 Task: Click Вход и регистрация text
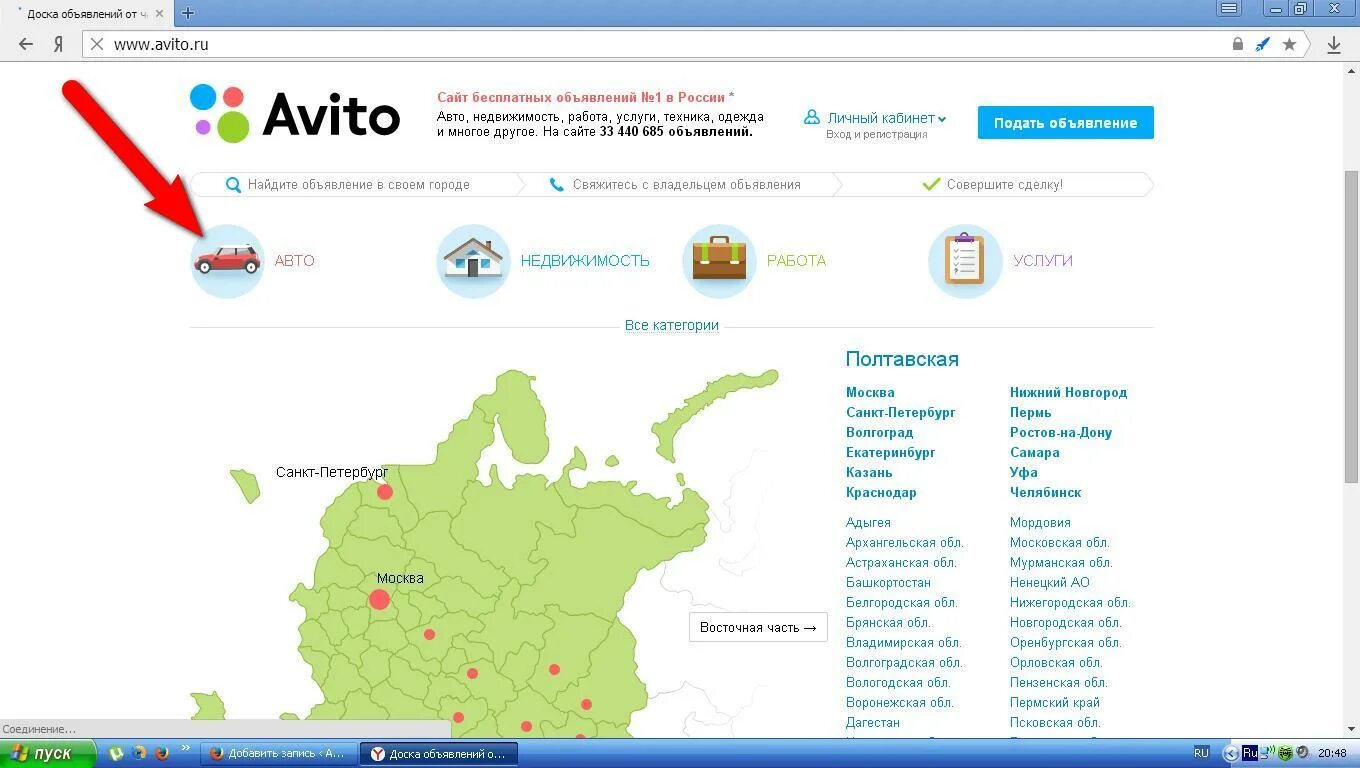click(877, 135)
